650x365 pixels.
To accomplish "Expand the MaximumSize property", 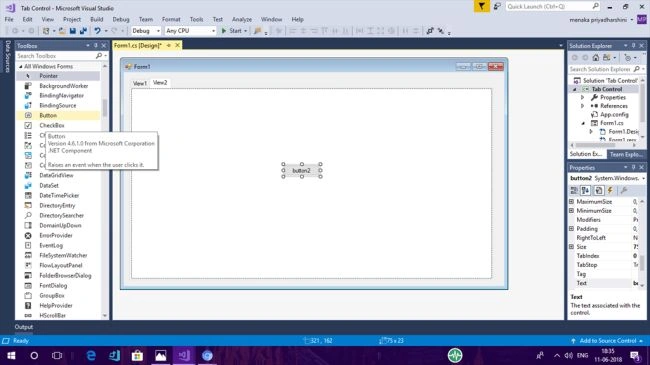I will click(571, 202).
